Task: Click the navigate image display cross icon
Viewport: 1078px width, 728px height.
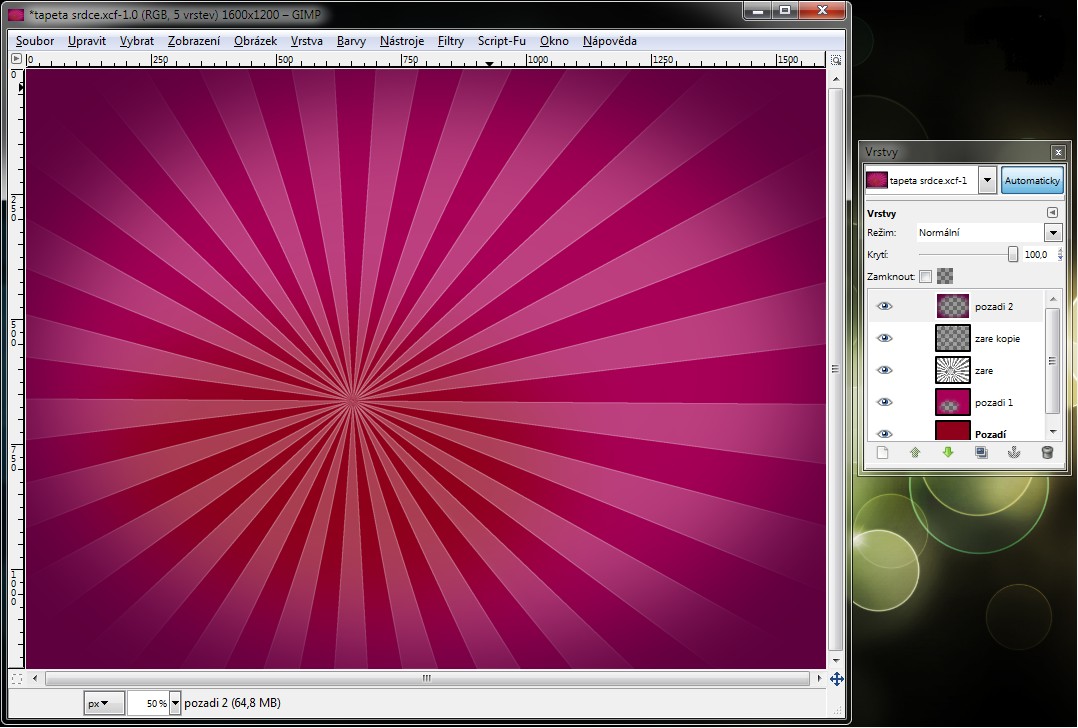Action: coord(836,679)
